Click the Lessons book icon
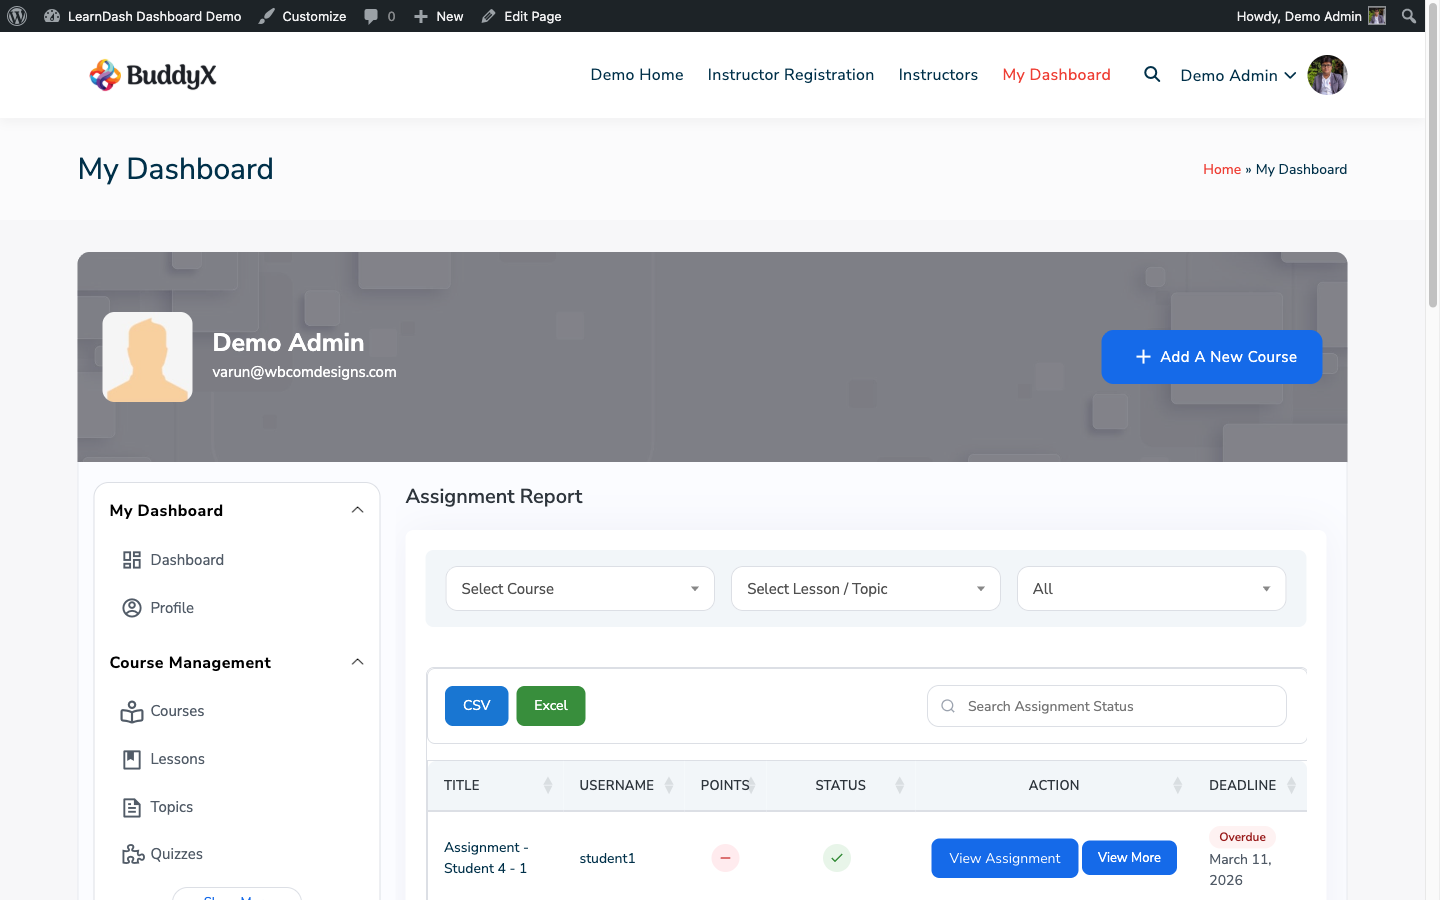The image size is (1440, 900). (x=131, y=758)
